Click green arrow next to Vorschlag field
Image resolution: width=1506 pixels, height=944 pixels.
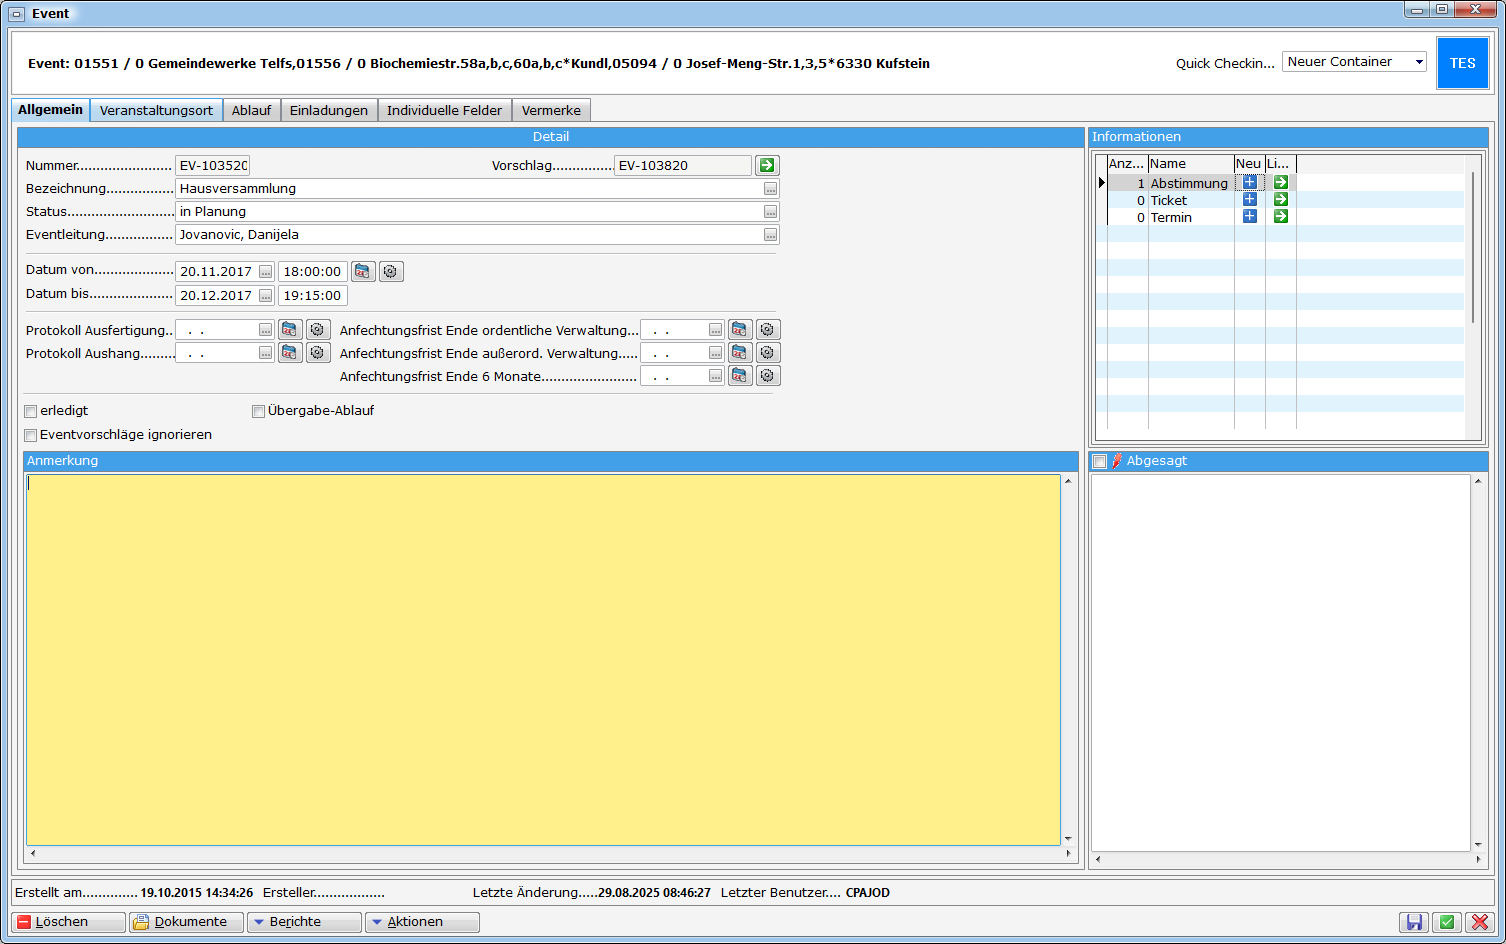pyautogui.click(x=767, y=166)
